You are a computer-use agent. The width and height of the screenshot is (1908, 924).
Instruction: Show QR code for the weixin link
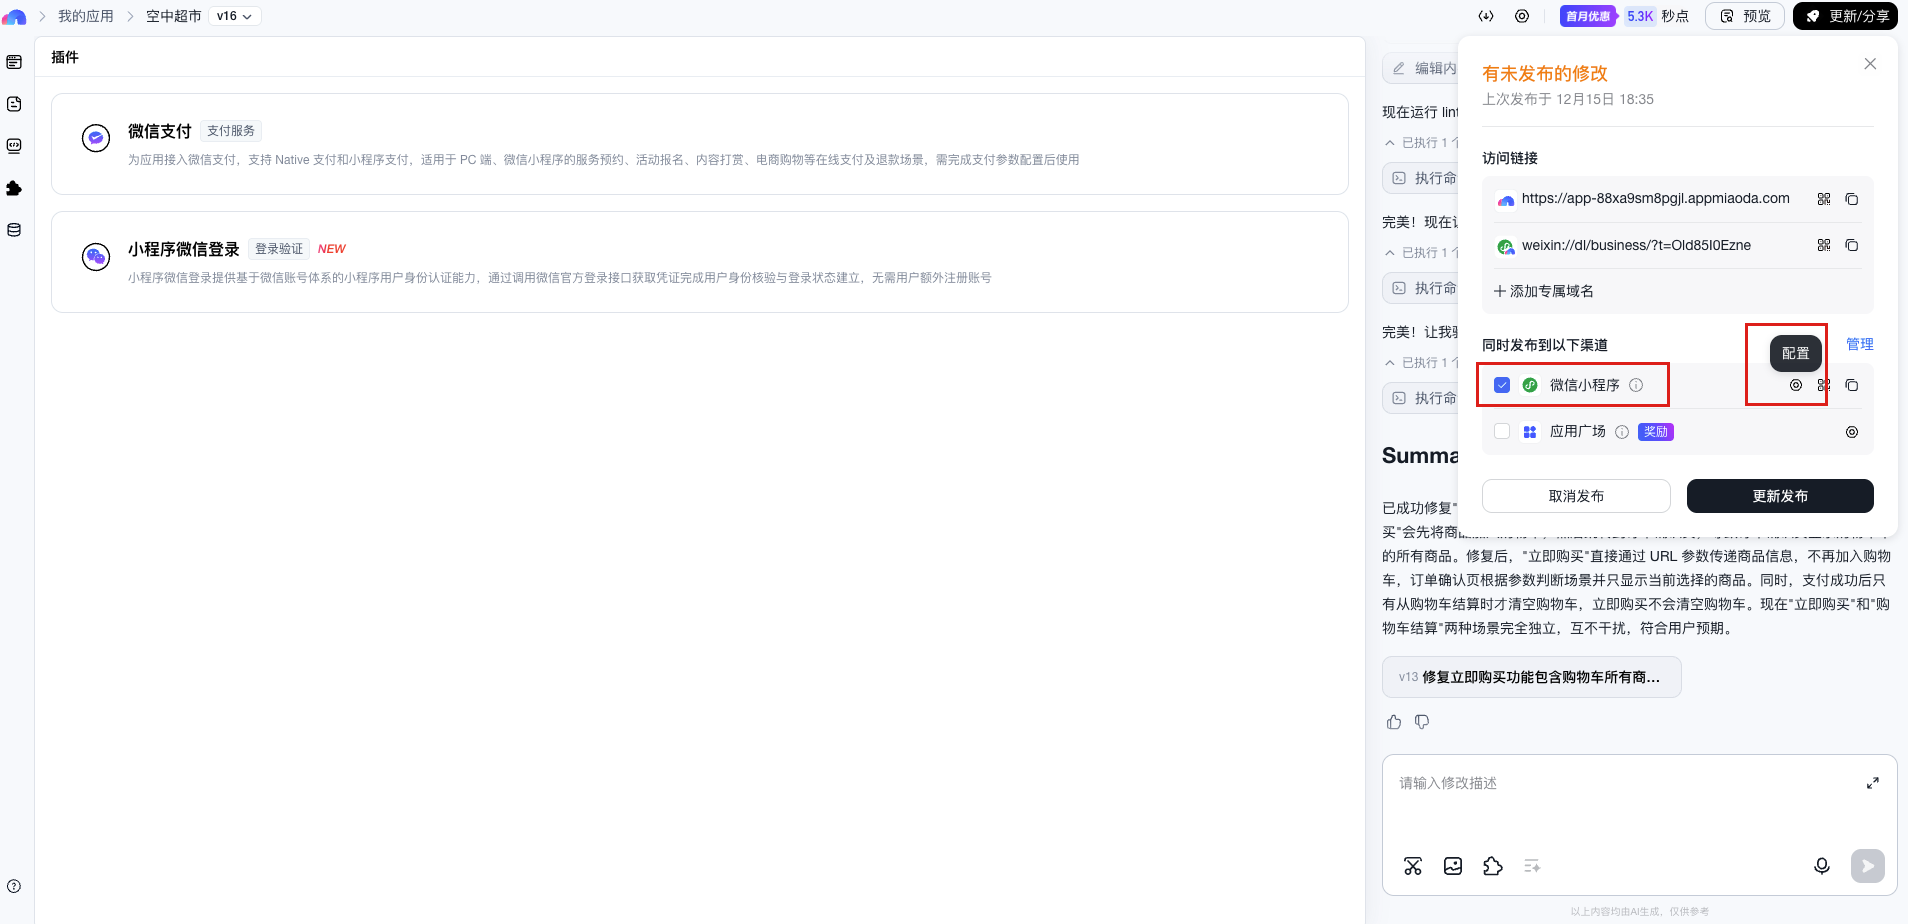click(1823, 245)
